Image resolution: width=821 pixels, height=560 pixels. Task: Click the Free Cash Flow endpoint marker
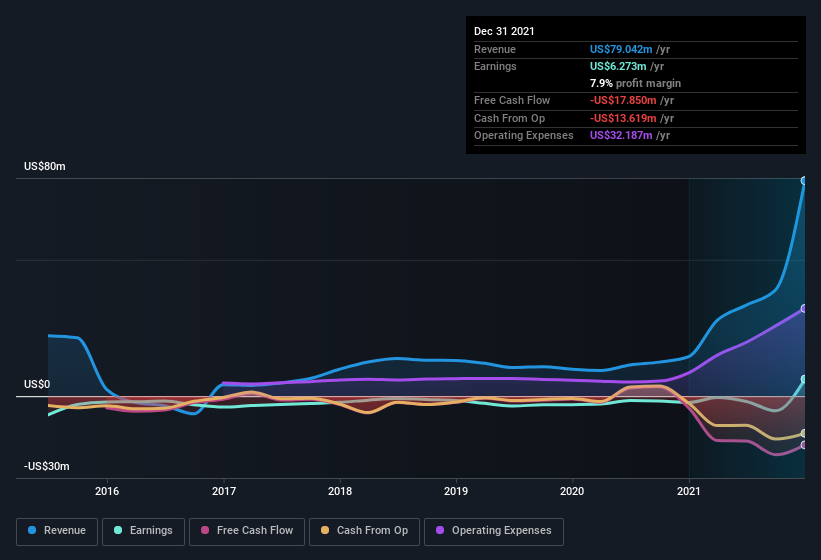pos(804,445)
